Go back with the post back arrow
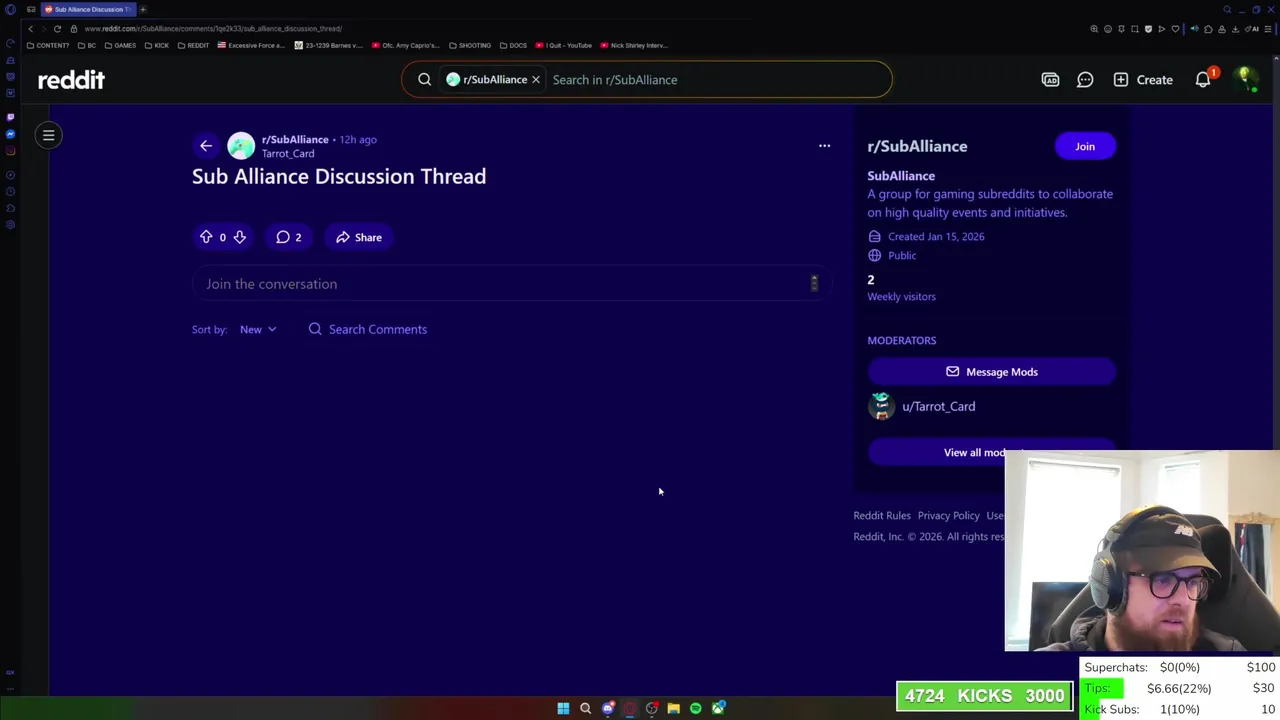 click(x=206, y=146)
